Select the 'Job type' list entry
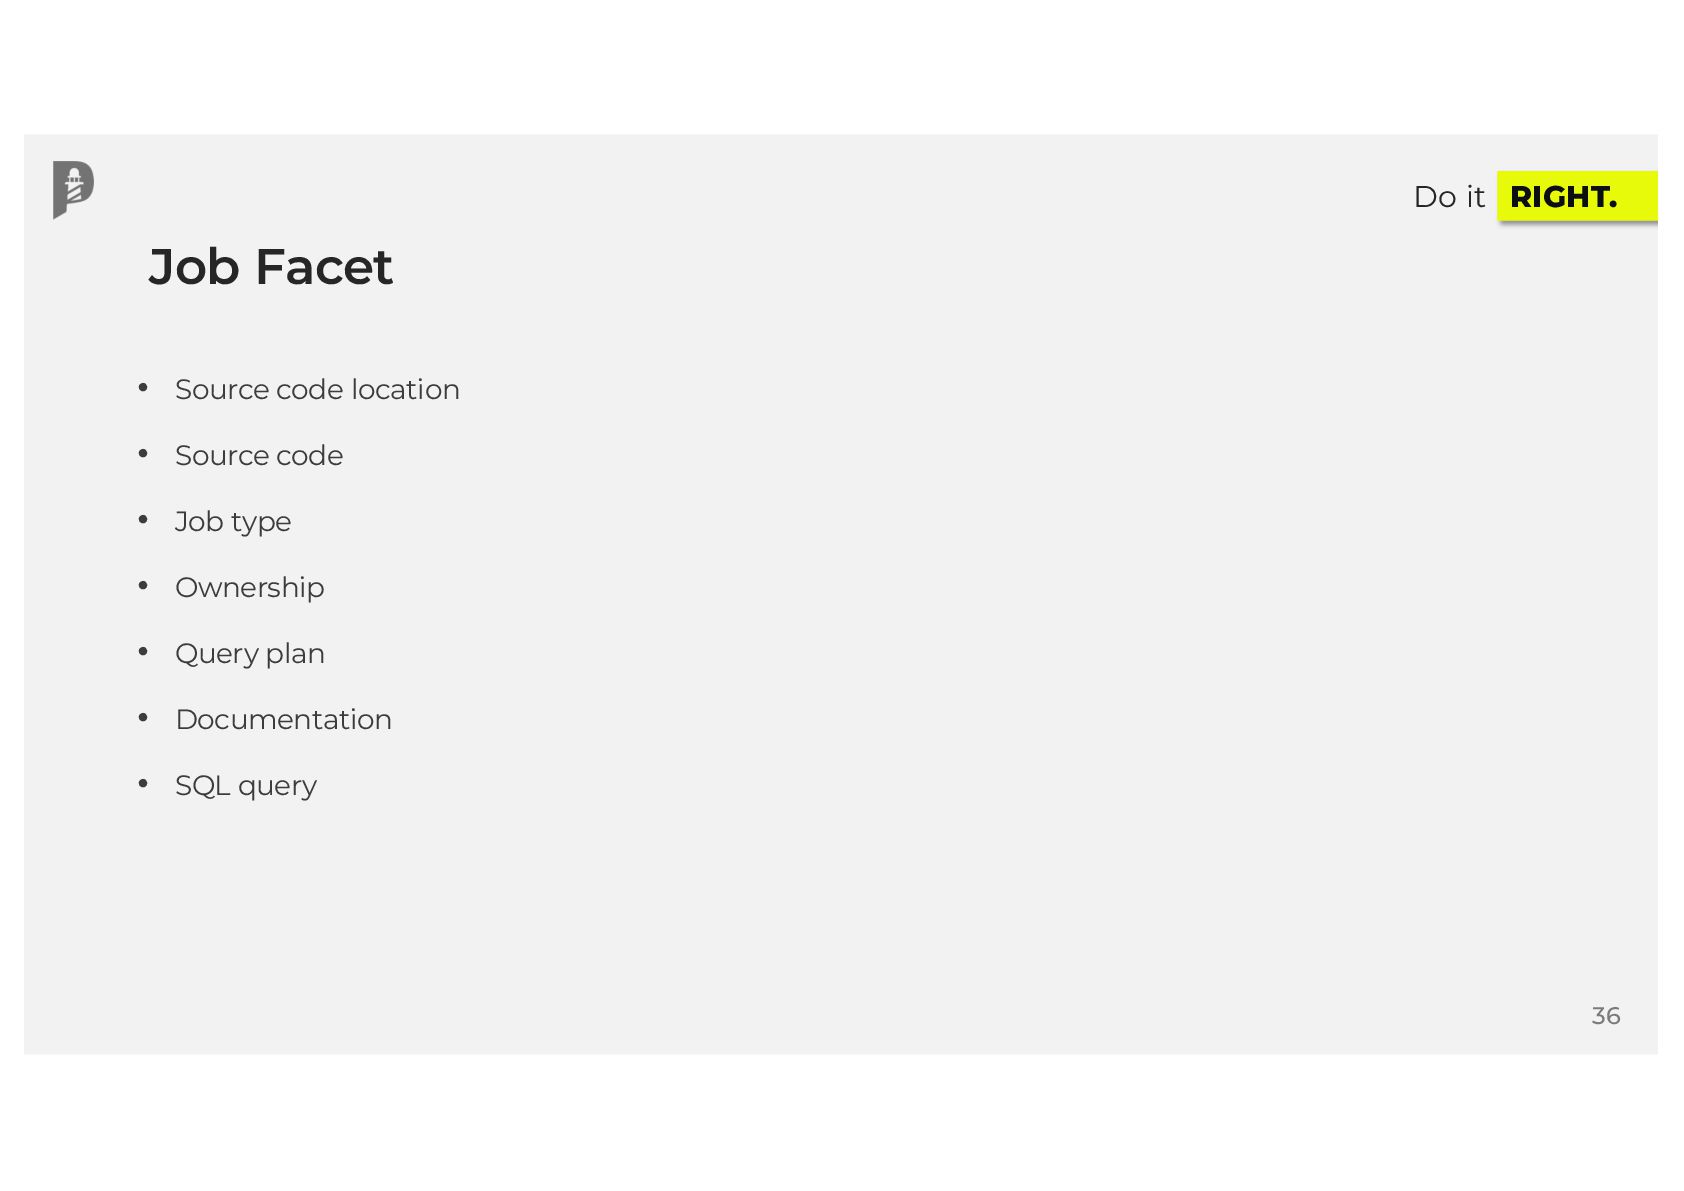This screenshot has width=1684, height=1191. pyautogui.click(x=233, y=522)
